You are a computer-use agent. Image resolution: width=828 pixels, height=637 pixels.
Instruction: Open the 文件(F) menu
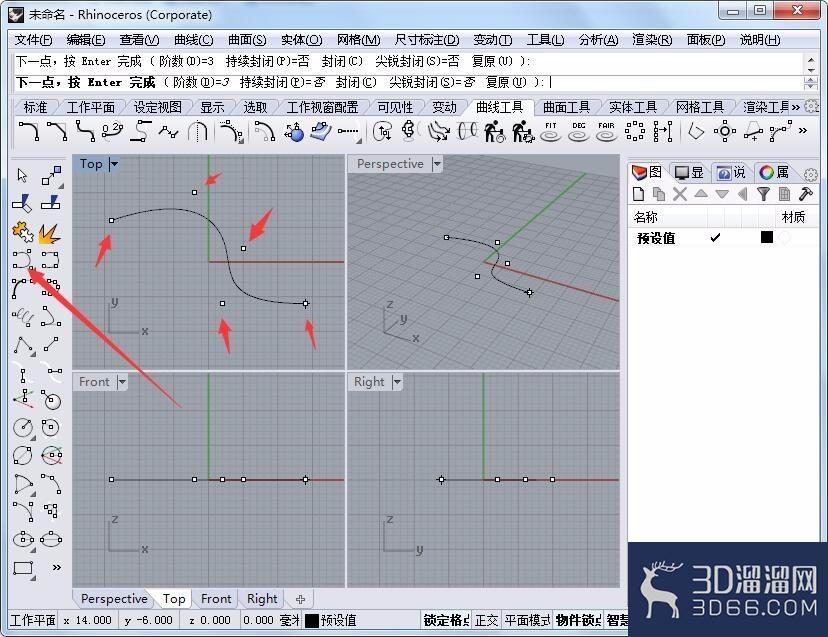(33, 40)
